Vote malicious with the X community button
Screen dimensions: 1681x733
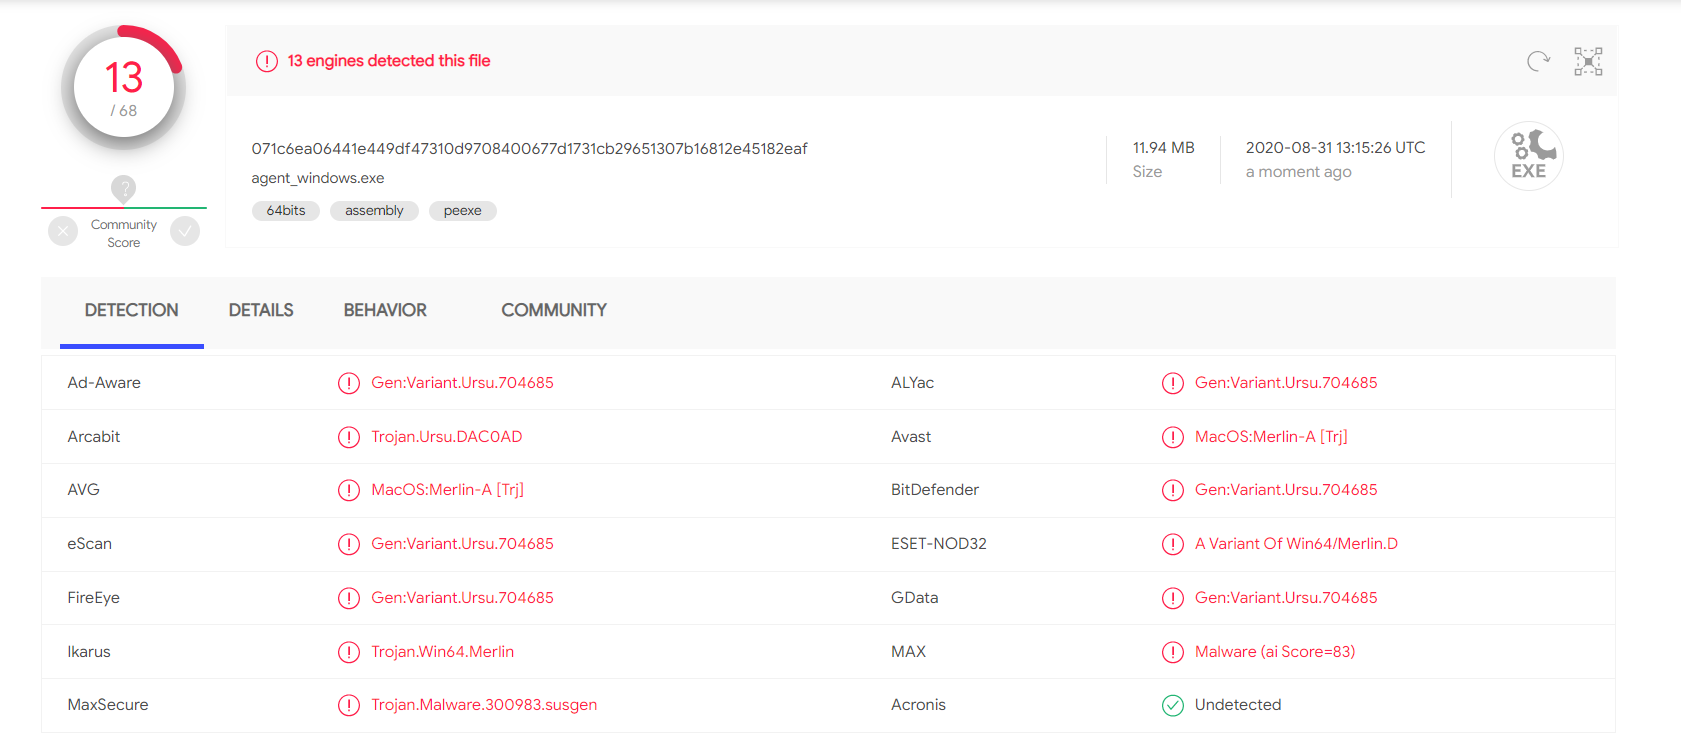click(x=63, y=232)
